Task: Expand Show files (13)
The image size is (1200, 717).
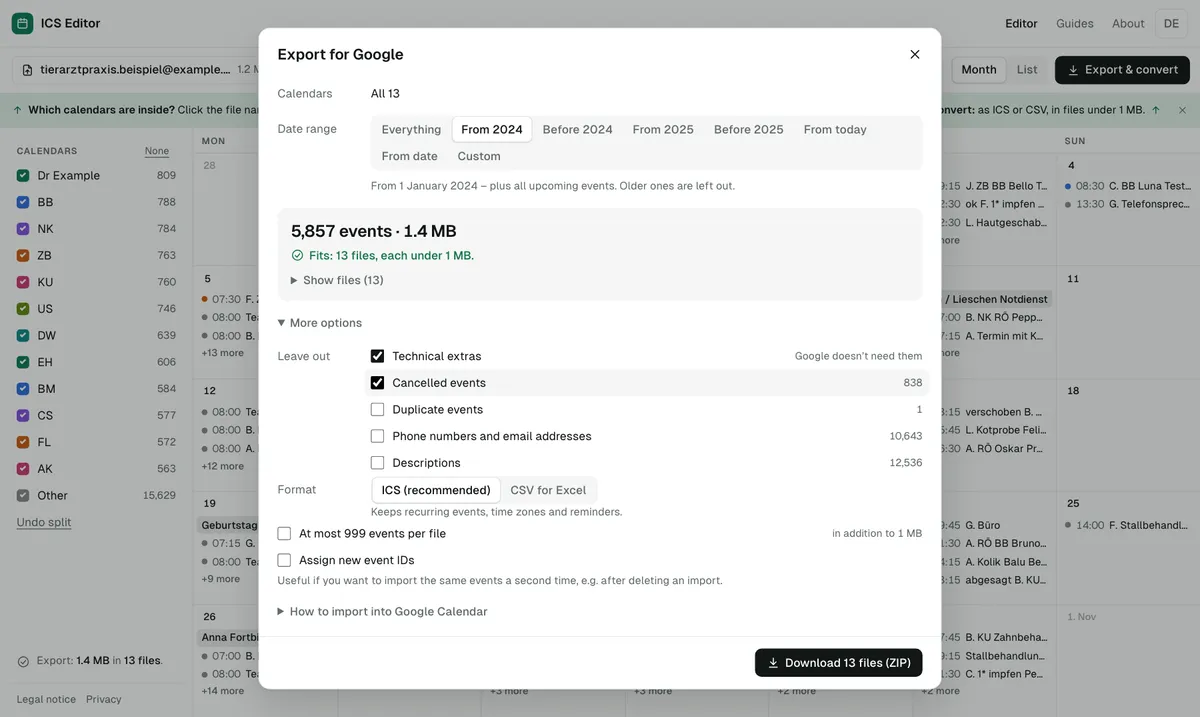Action: point(337,280)
